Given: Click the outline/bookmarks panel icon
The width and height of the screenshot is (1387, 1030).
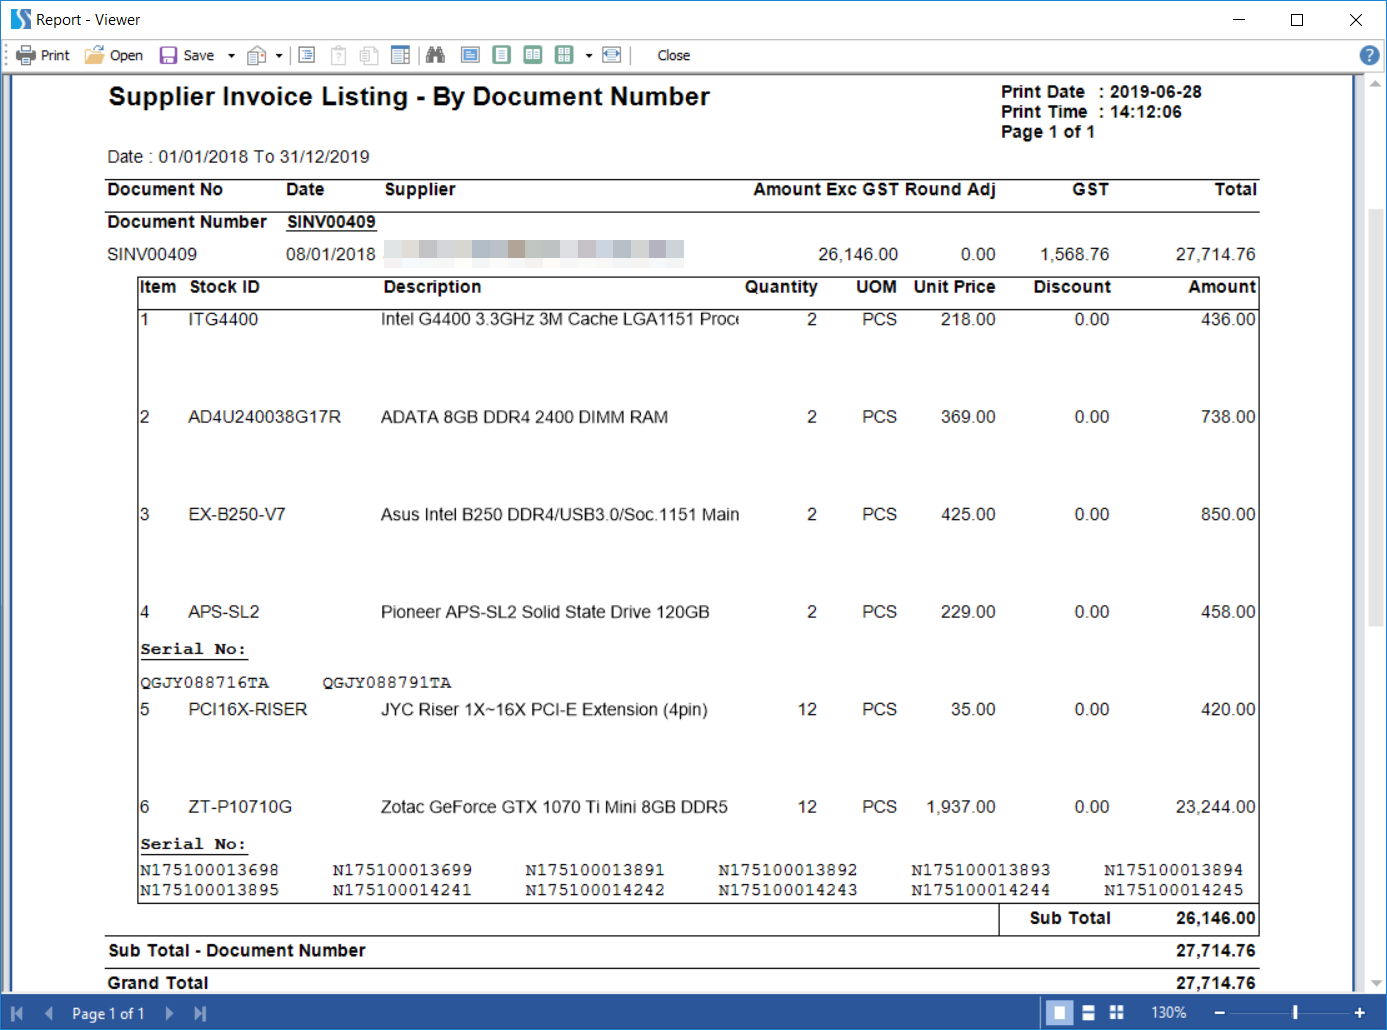Looking at the screenshot, I should pos(307,55).
